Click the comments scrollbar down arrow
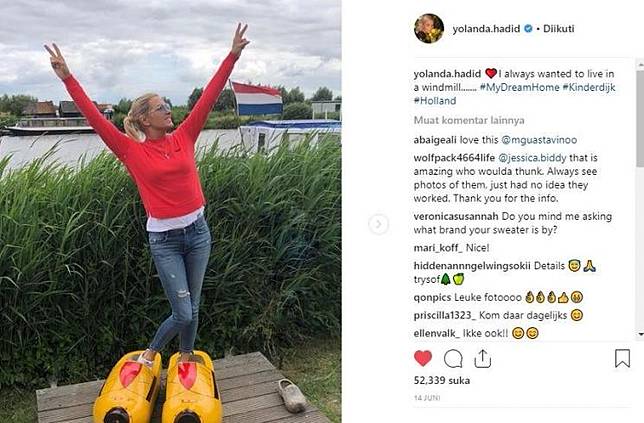Screen dimensions: 644x423 (x=640, y=335)
